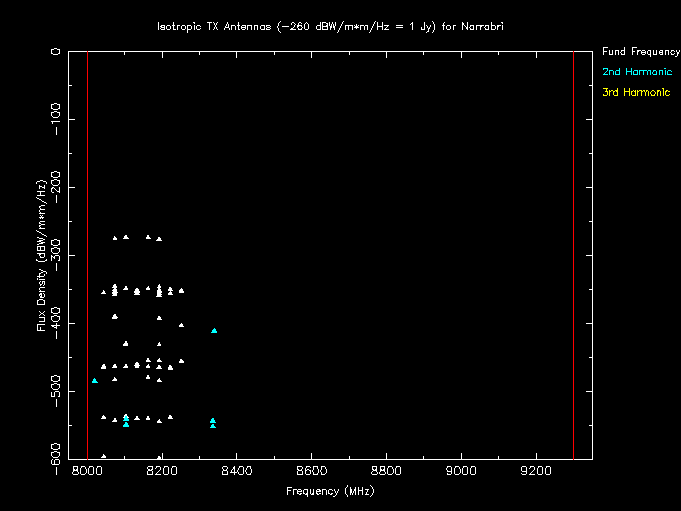Click the y-axis tick label -300
Screen dimensions: 681x511
point(55,255)
